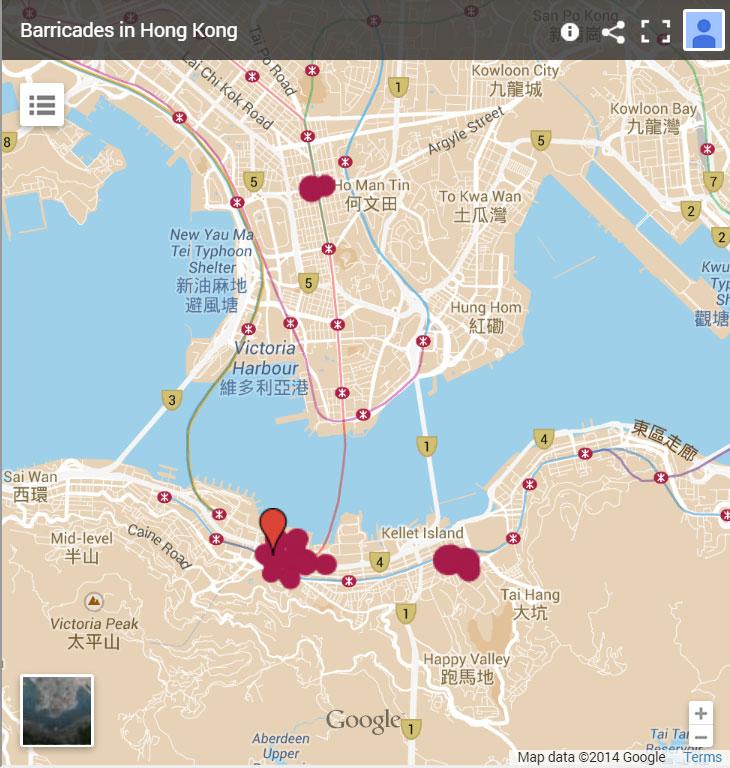
Task: Click the 'Kowloon Bay' place label
Action: [653, 108]
